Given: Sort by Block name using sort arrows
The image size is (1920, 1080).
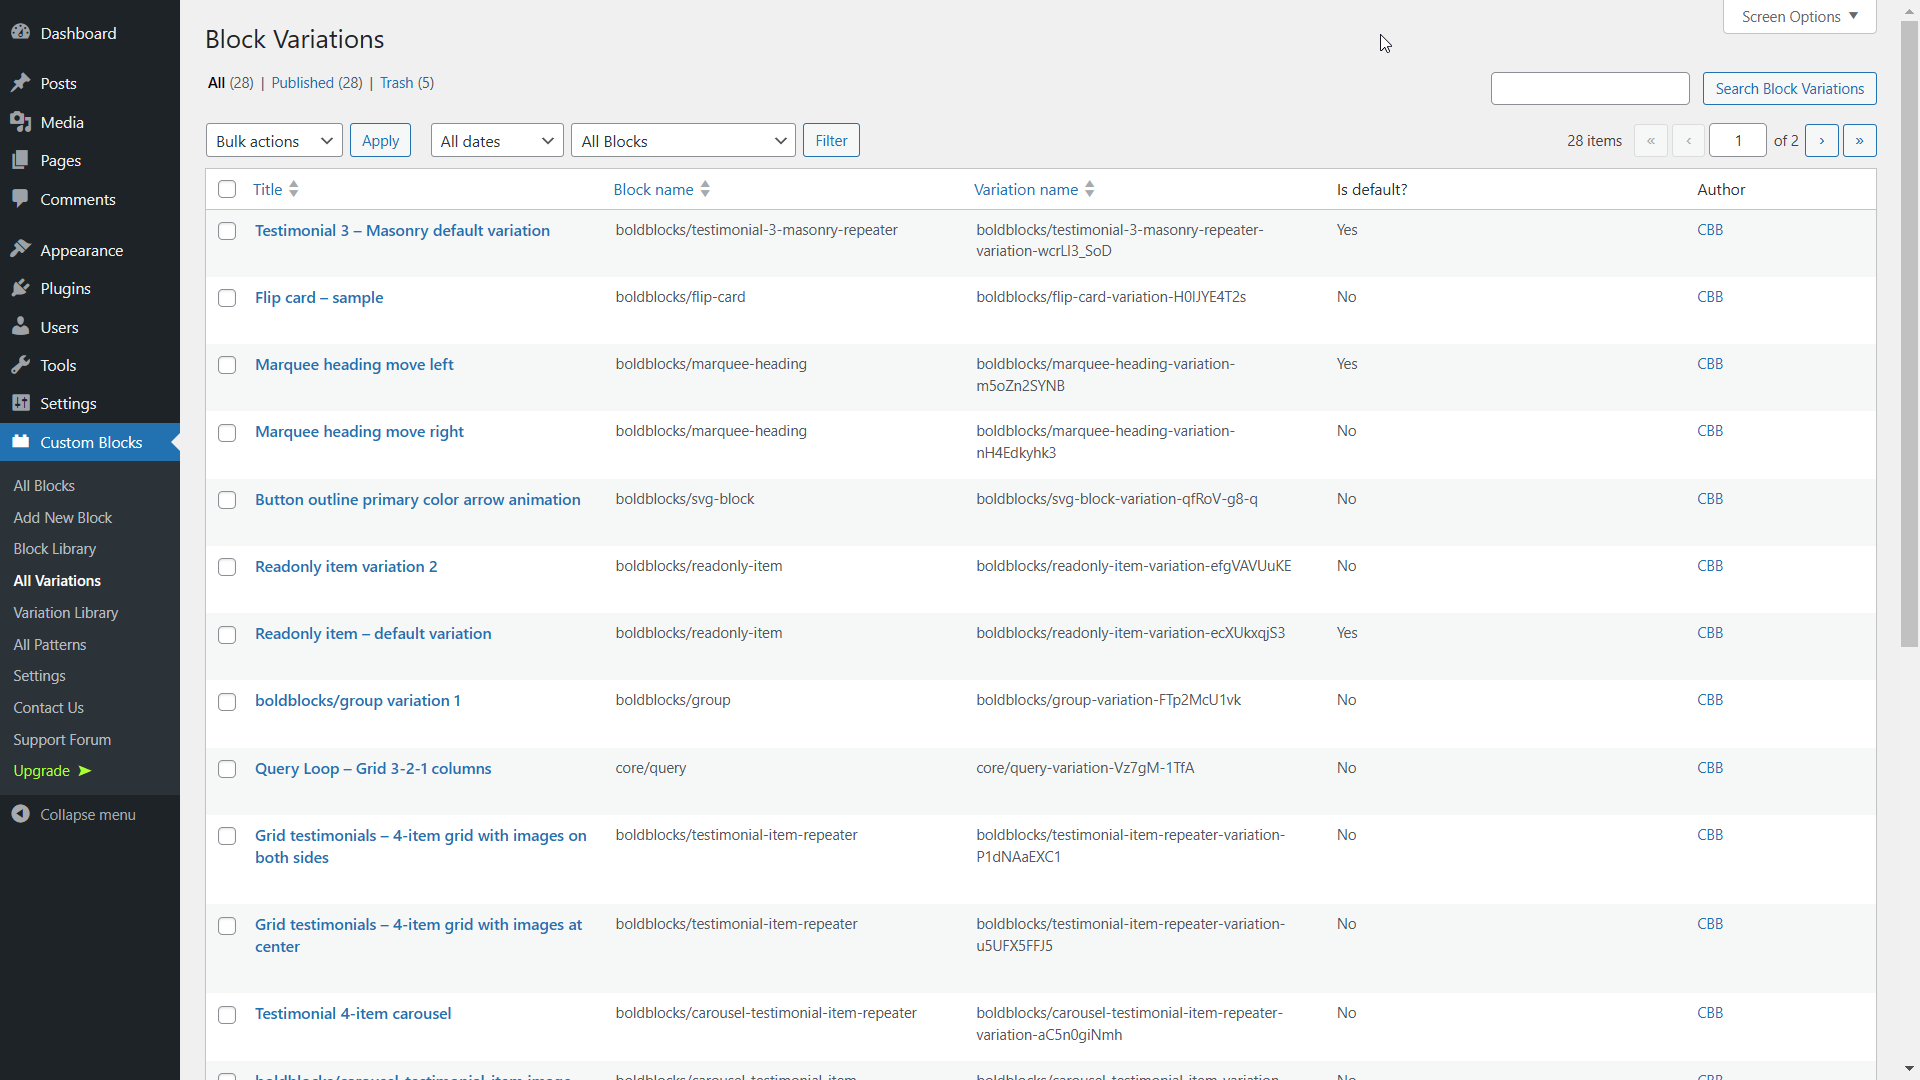Looking at the screenshot, I should 705,189.
